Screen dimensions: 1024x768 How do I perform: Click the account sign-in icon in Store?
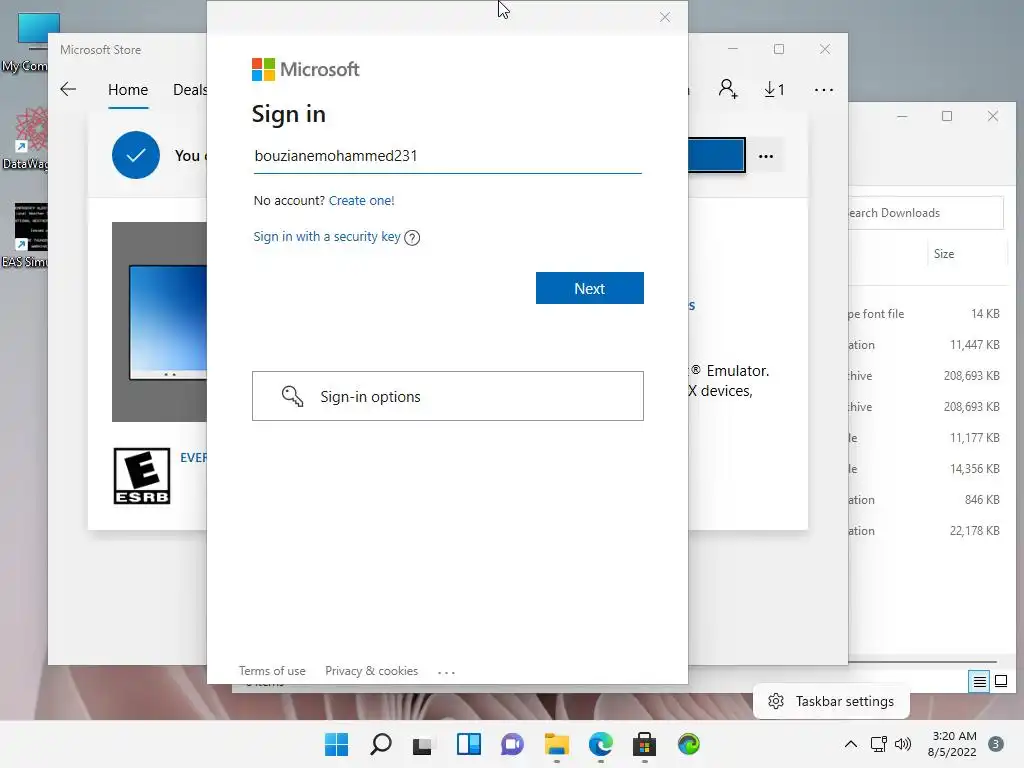pyautogui.click(x=728, y=89)
